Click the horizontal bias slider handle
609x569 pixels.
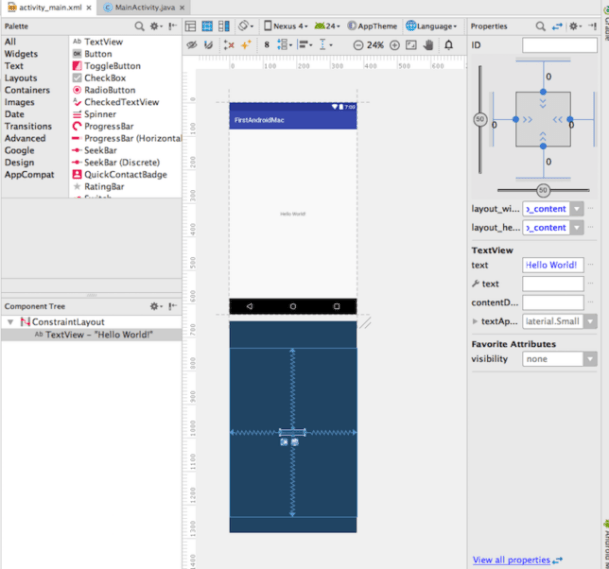(x=543, y=190)
